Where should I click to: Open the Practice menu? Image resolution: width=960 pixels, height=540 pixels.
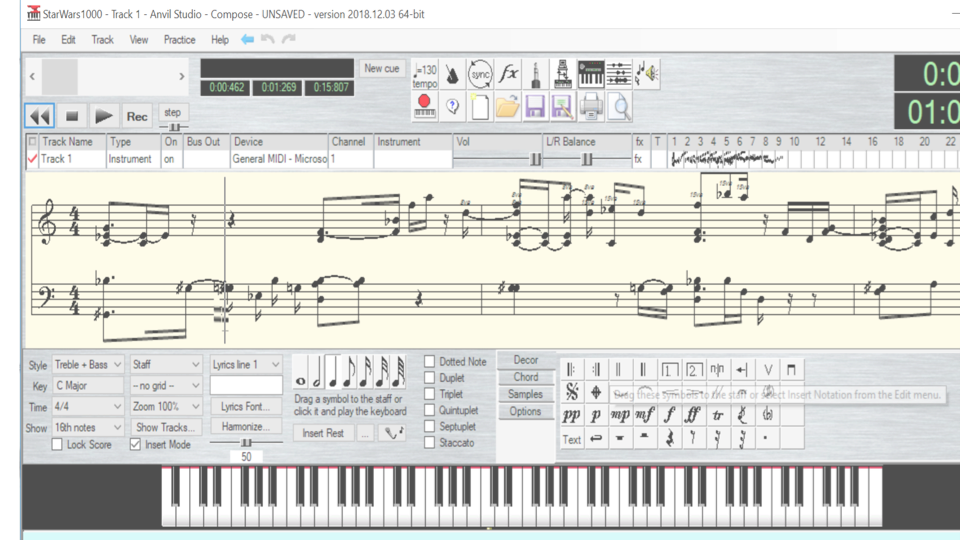click(x=179, y=40)
